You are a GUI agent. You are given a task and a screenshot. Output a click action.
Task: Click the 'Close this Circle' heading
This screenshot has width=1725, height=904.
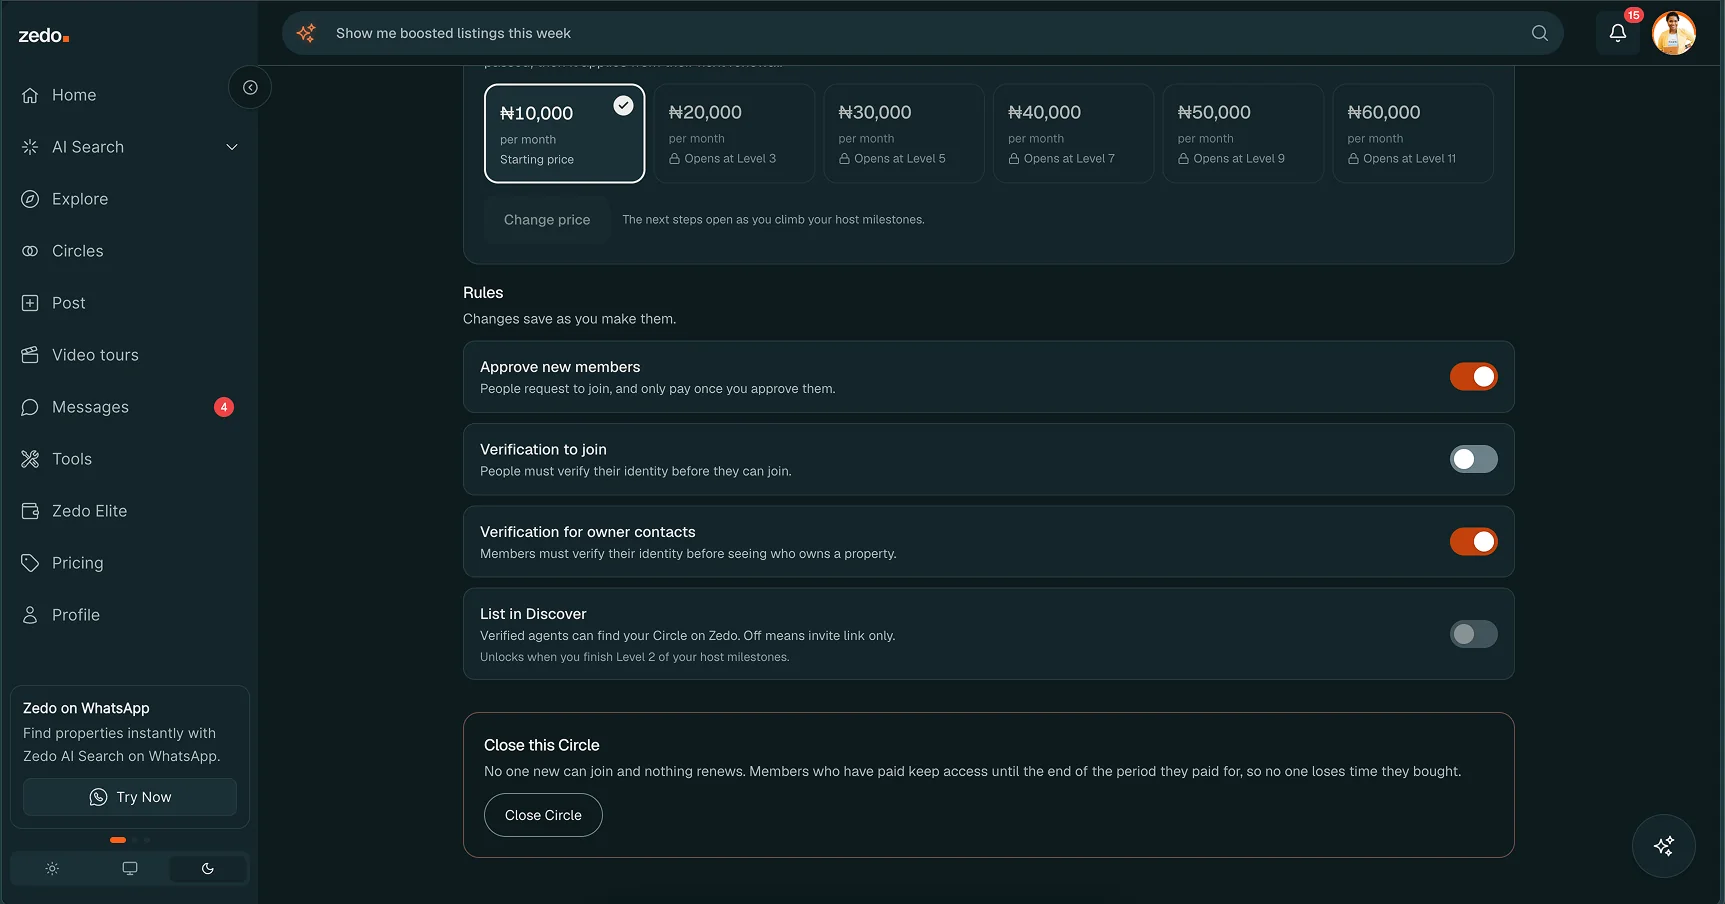542,745
